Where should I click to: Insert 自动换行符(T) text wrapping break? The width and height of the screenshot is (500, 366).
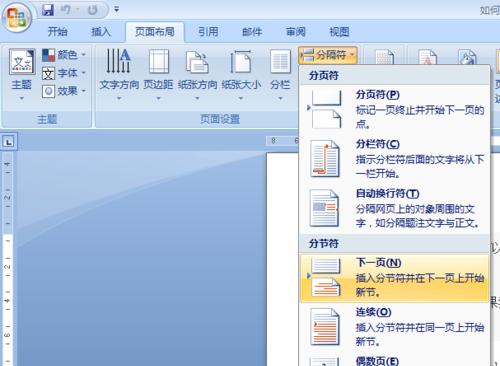tap(395, 208)
